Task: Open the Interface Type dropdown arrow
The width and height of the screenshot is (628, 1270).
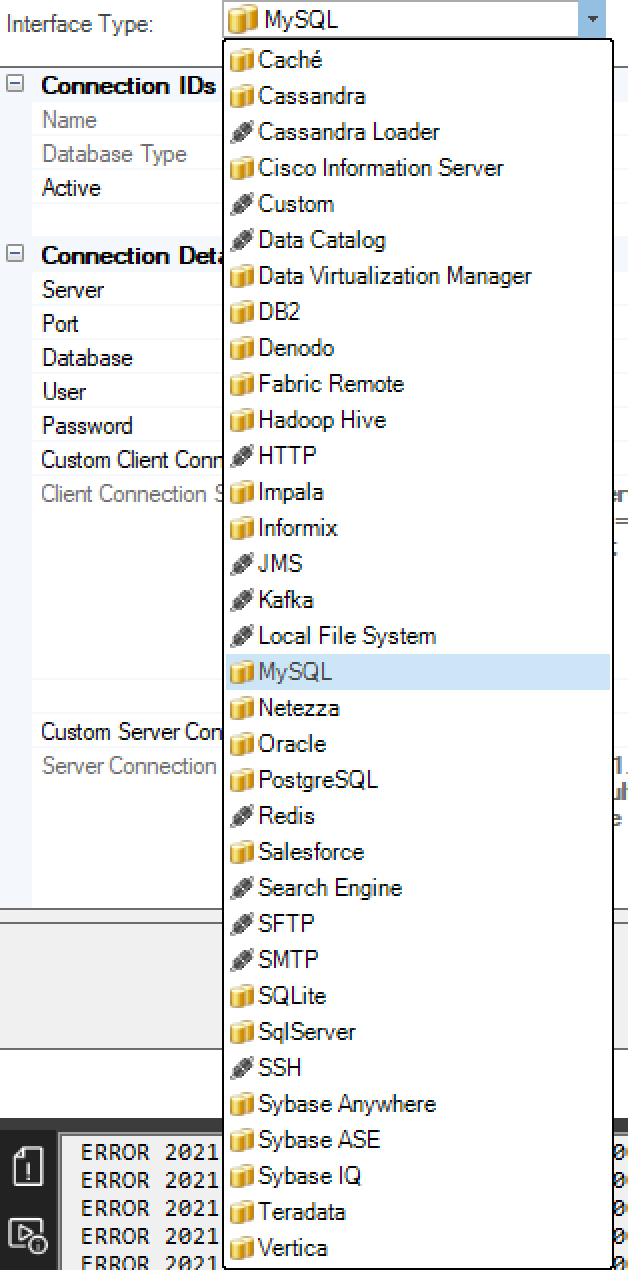Action: click(590, 17)
